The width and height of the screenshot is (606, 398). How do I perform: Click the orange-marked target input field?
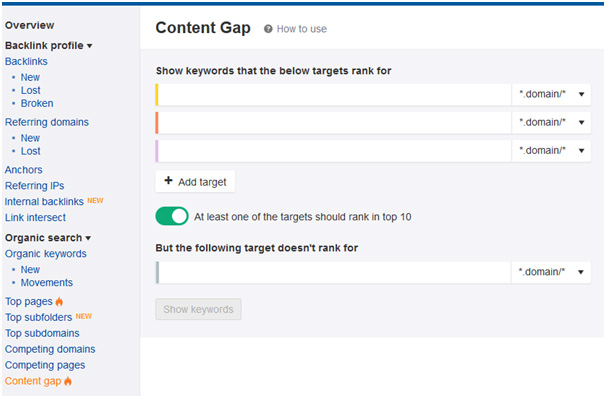334,122
